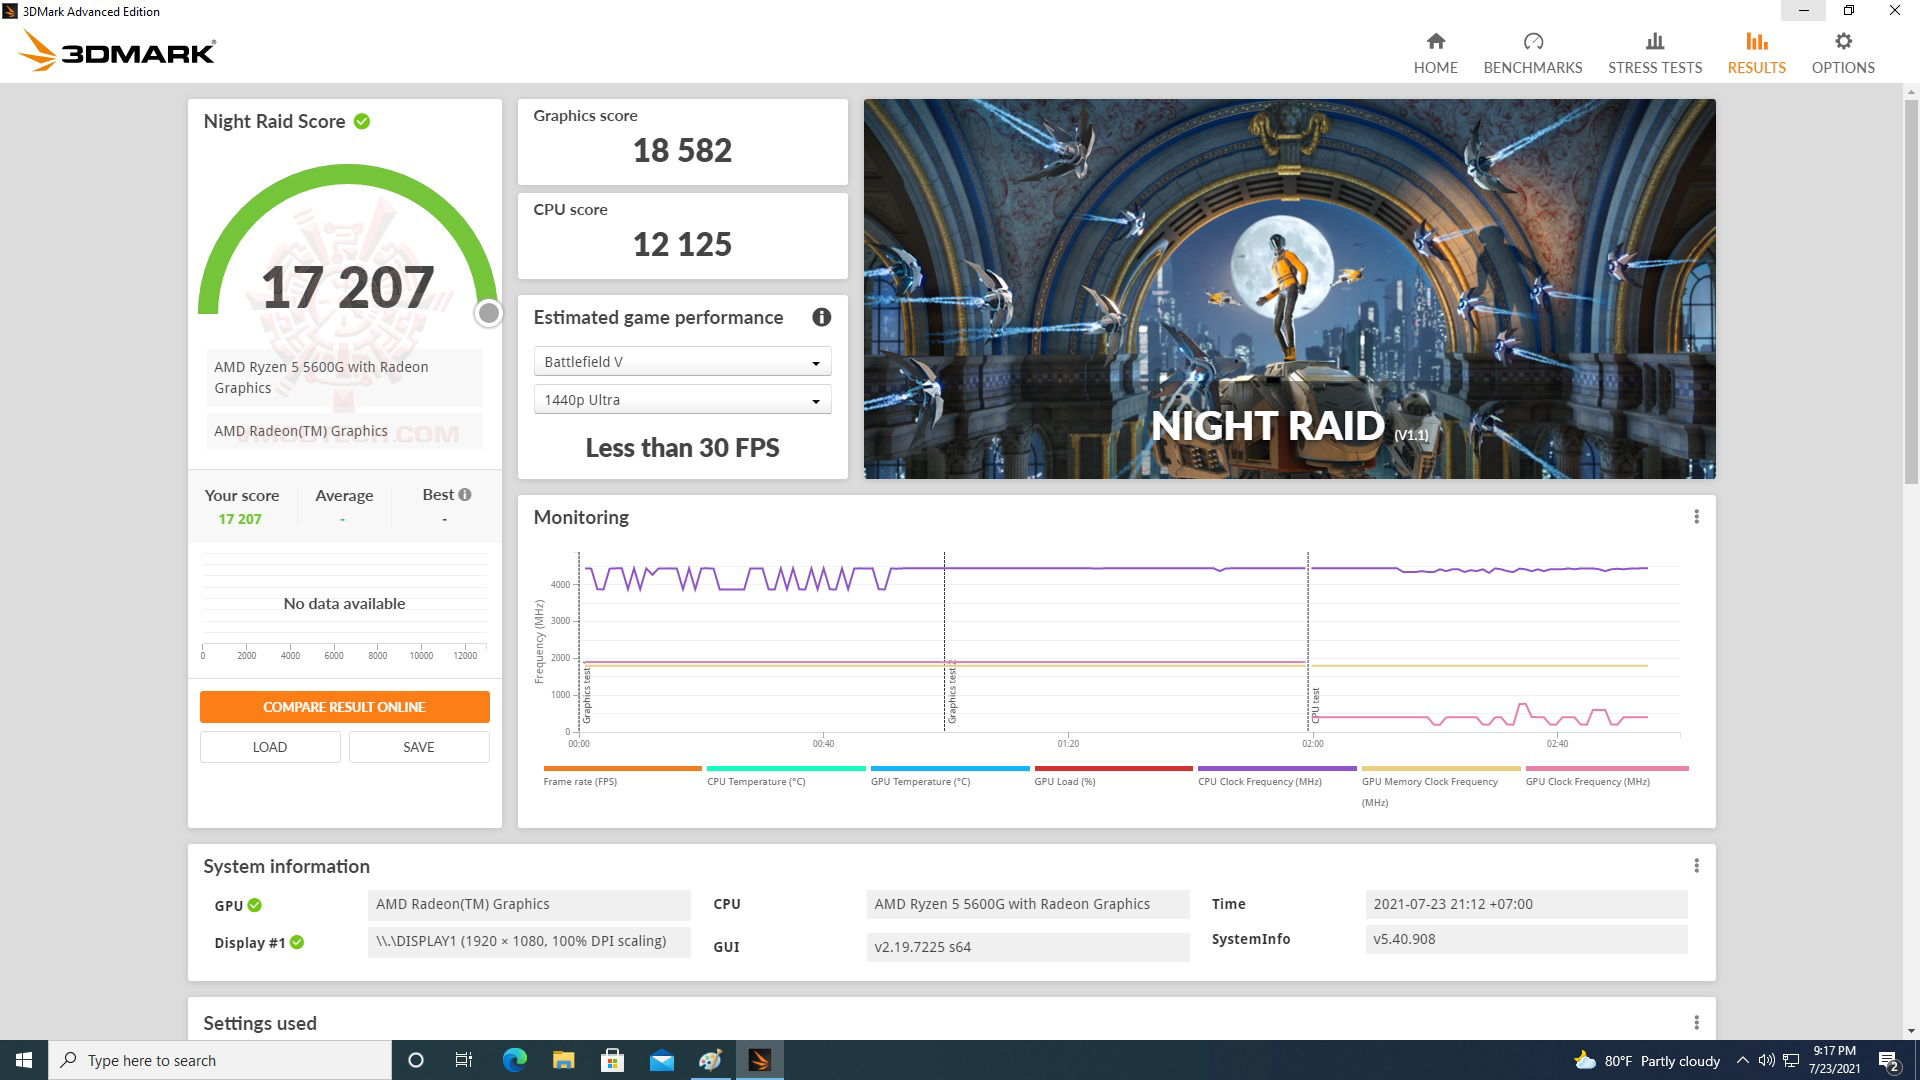Click Compare Result Online button

[x=344, y=707]
